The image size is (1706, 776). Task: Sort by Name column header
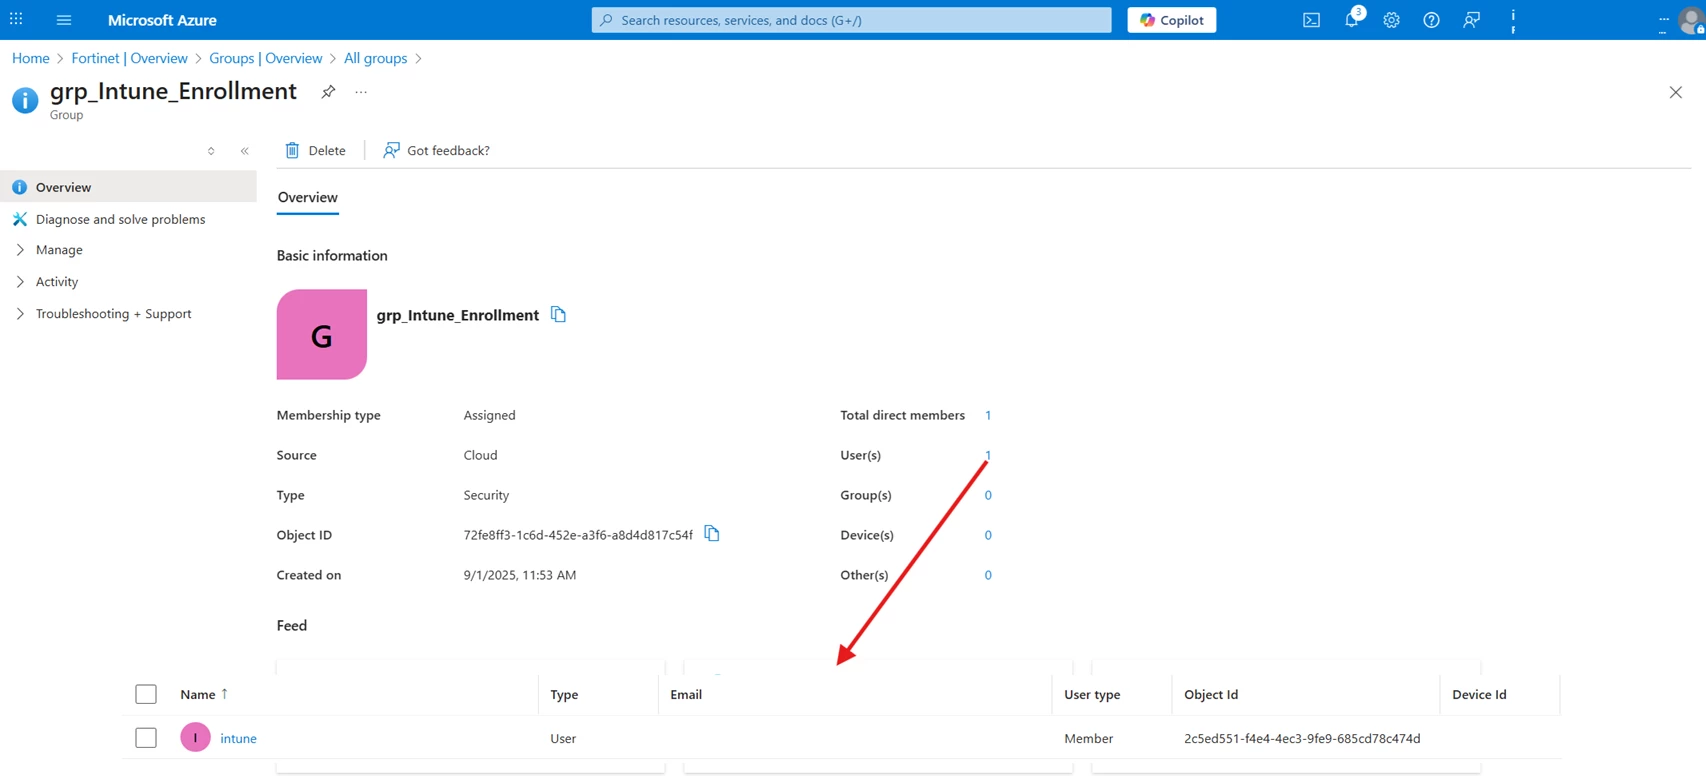204,694
